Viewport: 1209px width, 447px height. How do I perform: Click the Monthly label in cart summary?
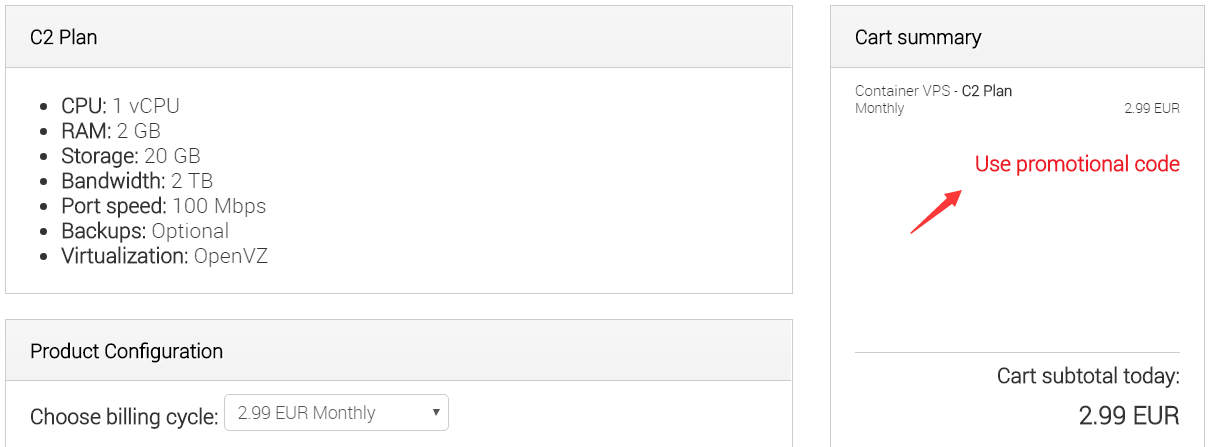pyautogui.click(x=879, y=108)
